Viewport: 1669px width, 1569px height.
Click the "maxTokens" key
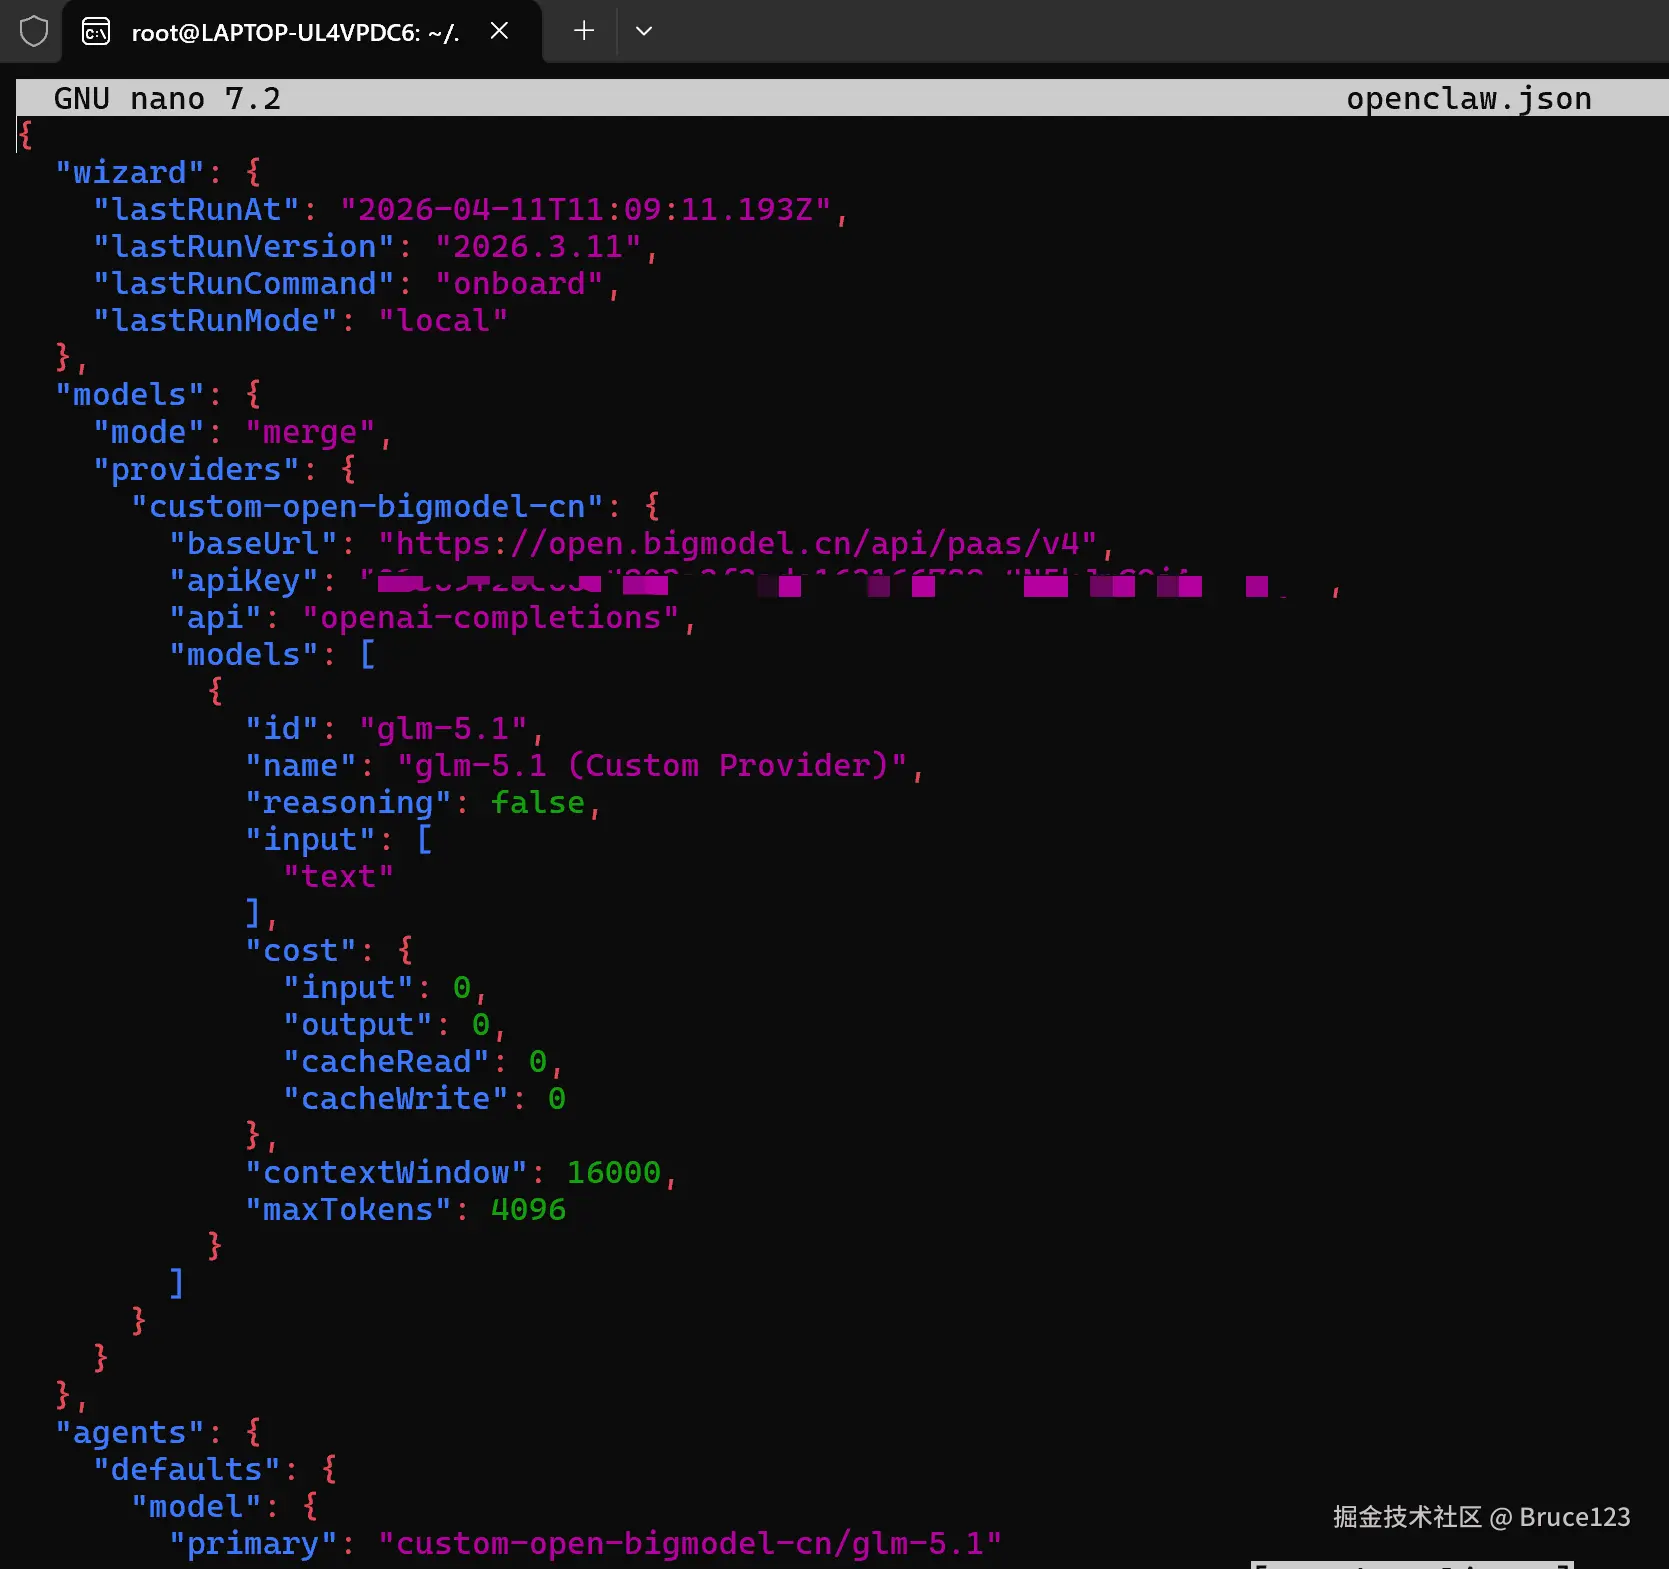(x=348, y=1209)
